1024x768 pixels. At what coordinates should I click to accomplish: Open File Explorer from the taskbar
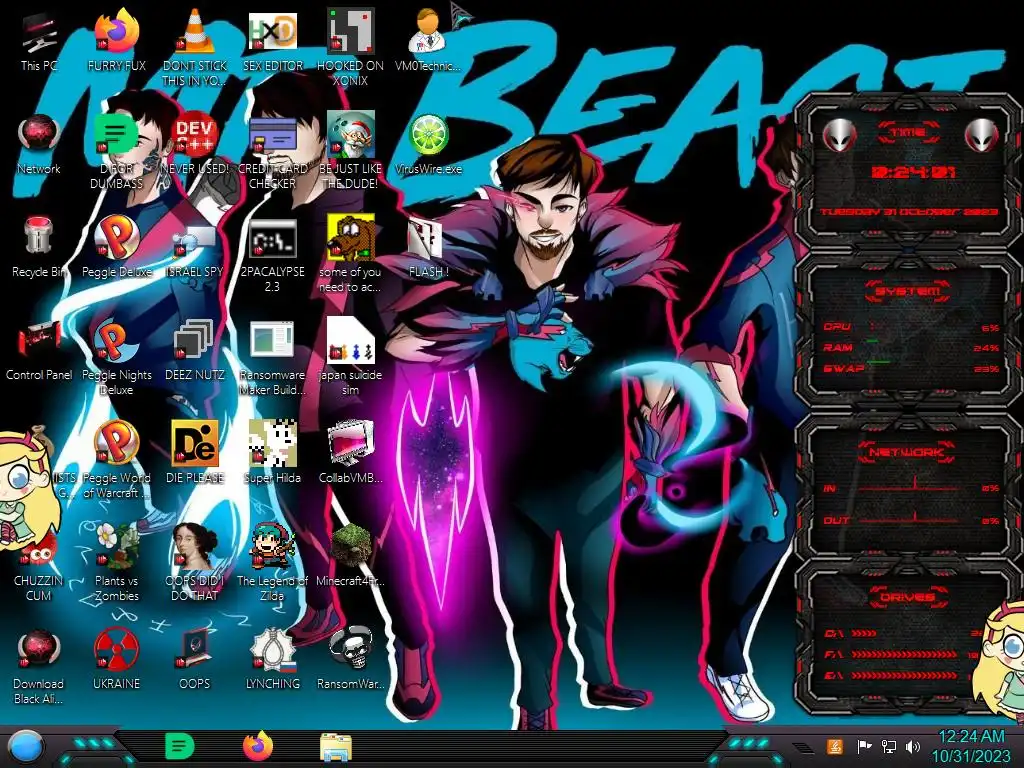tap(336, 747)
